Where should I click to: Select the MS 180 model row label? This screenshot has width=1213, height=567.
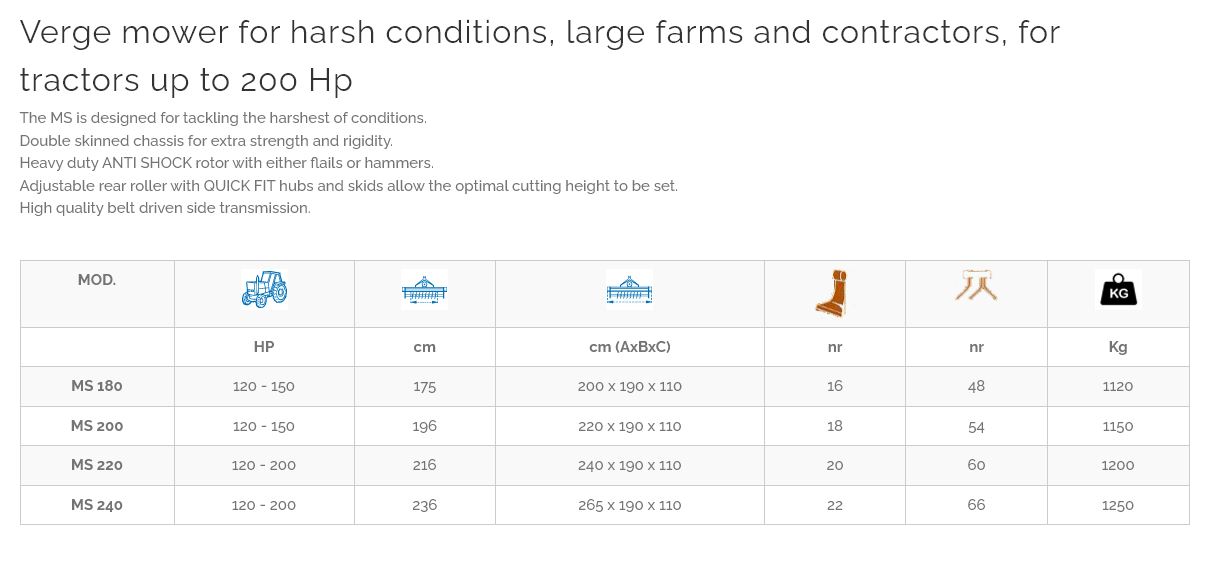[97, 386]
